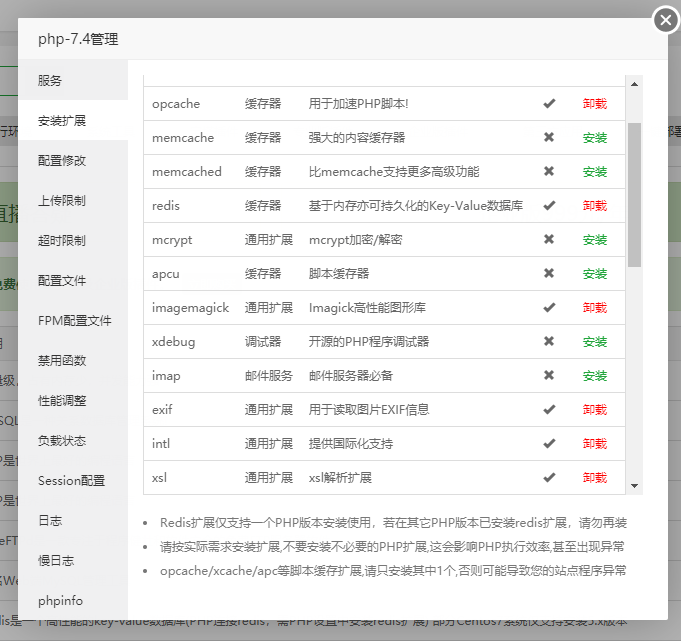681x641 pixels.
Task: Uninstall the exif extension
Action: point(595,410)
